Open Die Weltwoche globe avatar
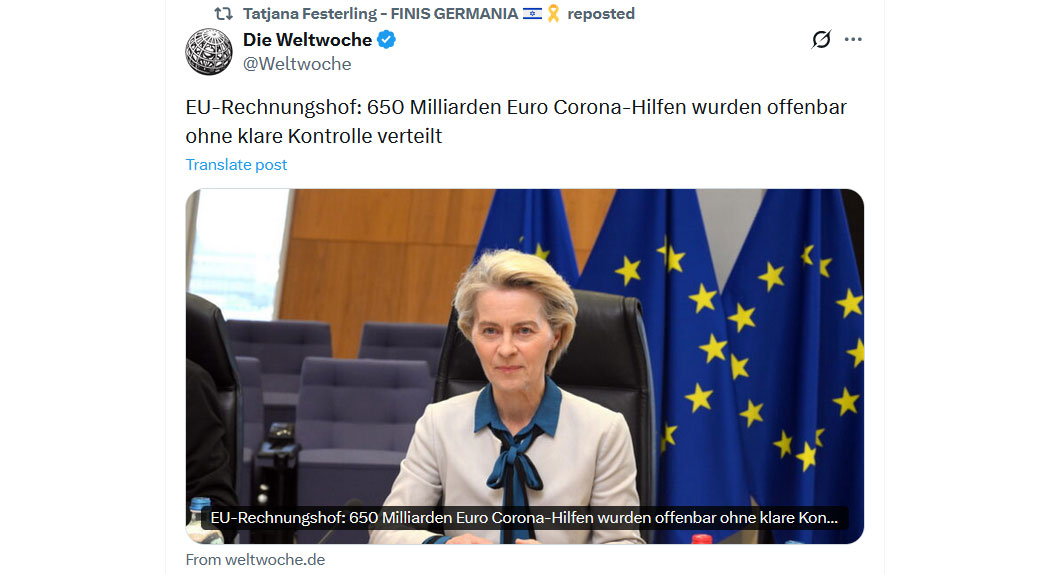 click(209, 52)
